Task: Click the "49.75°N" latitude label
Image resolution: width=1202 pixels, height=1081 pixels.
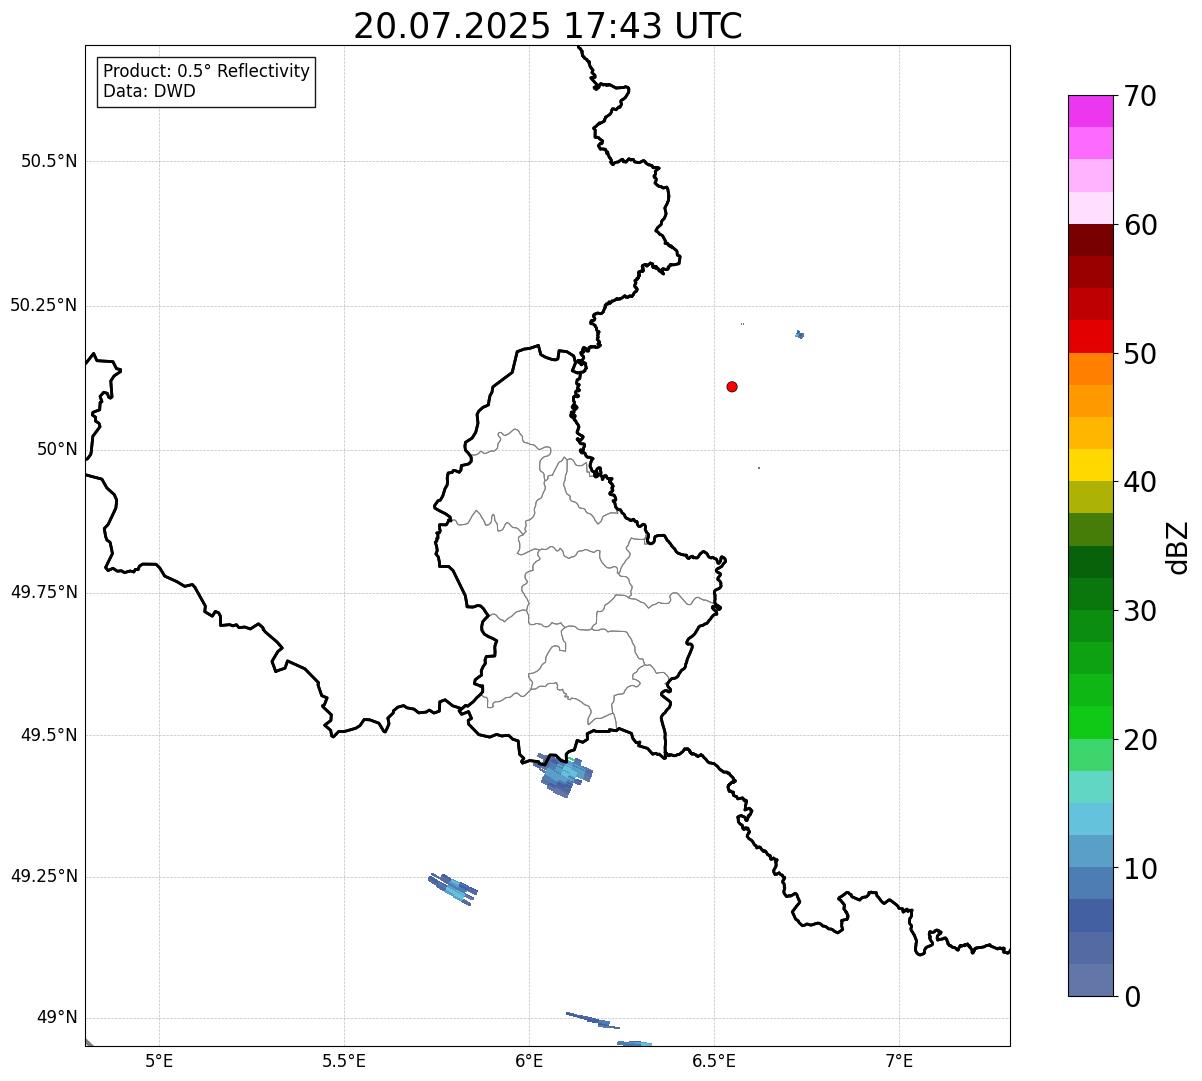Action: click(x=44, y=592)
